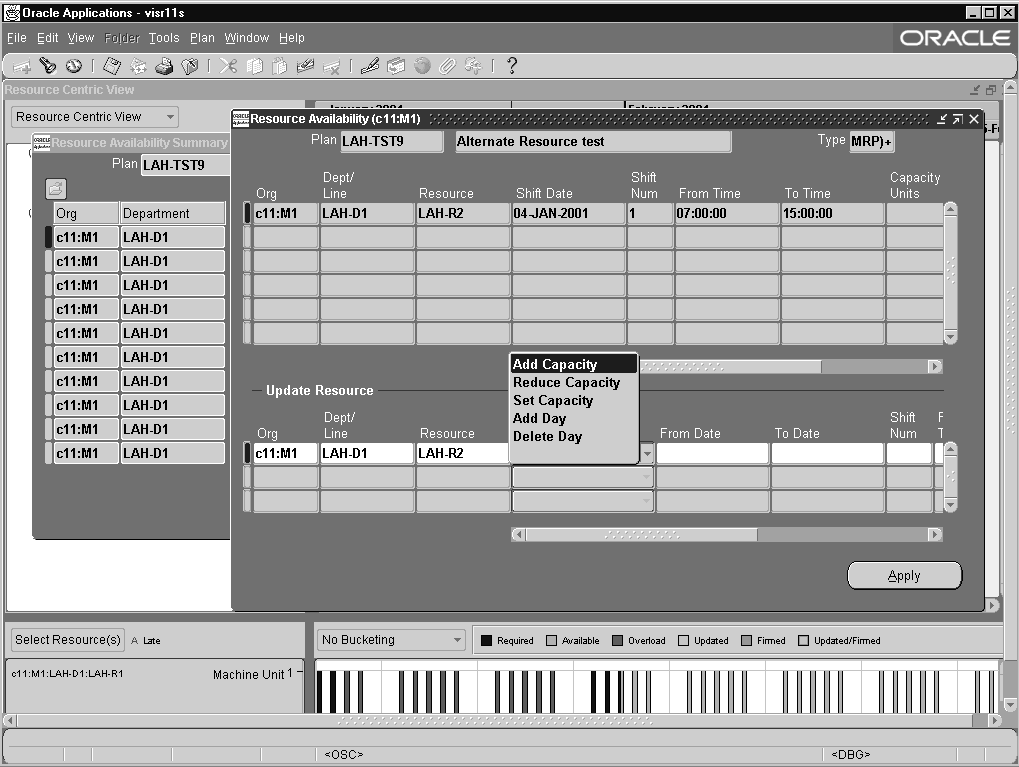Click the New record toolbar icon
Viewport: 1019px width, 767px height.
tap(21, 66)
